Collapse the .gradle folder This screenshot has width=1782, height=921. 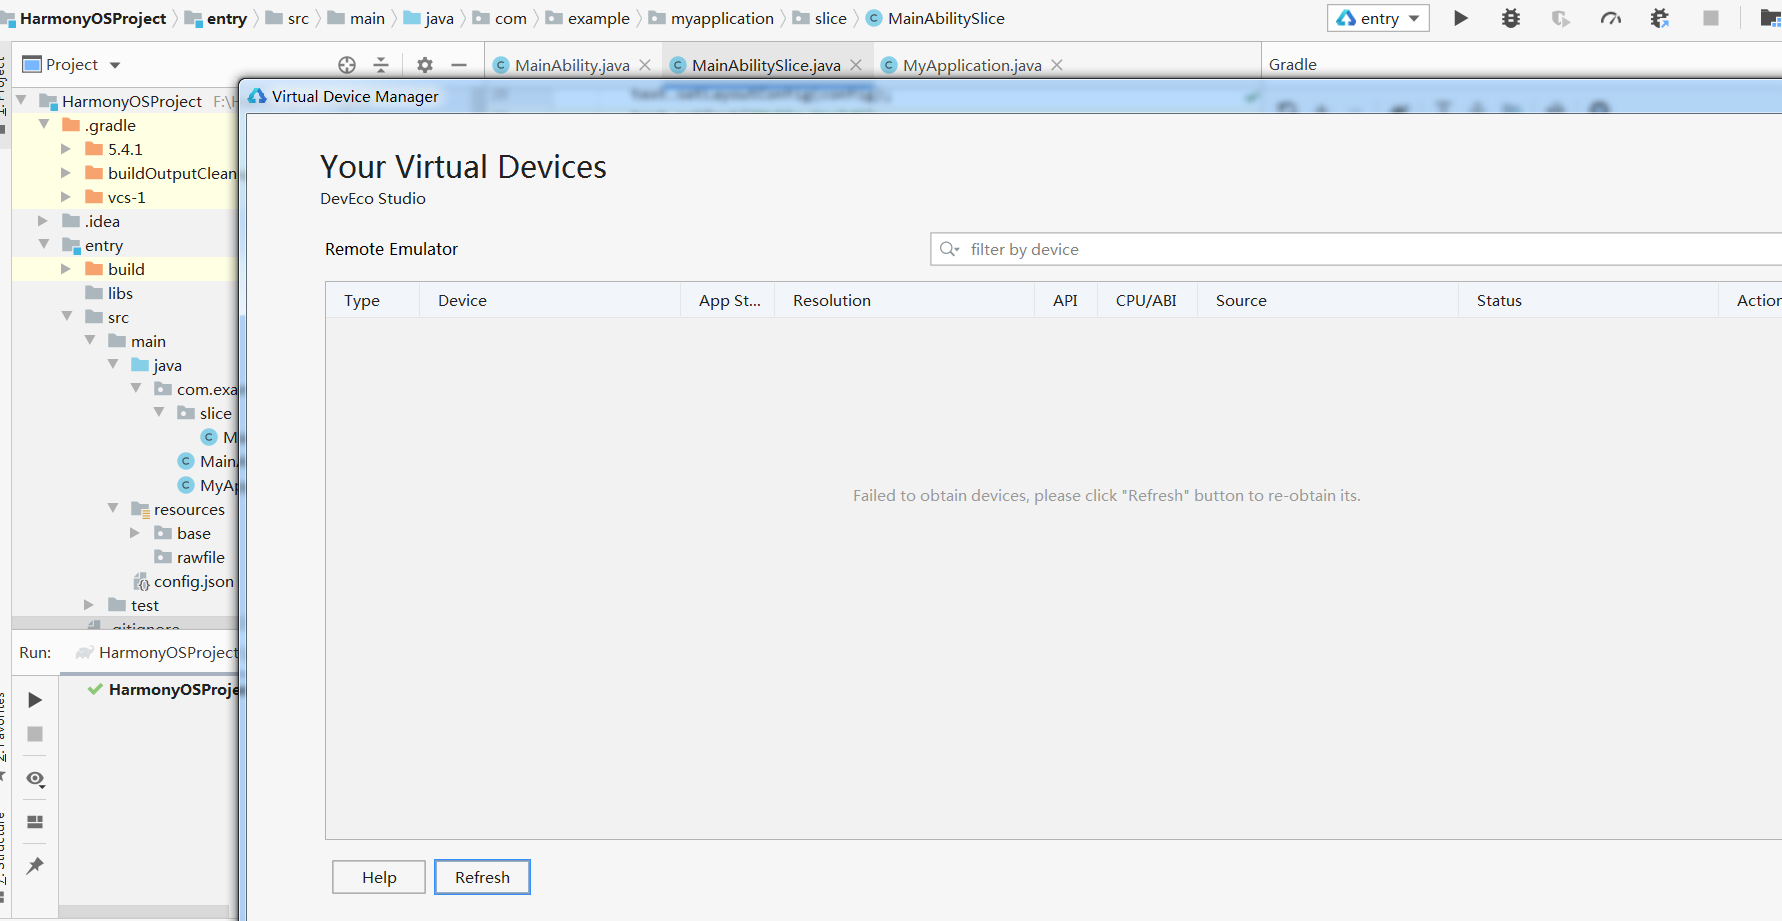click(44, 124)
